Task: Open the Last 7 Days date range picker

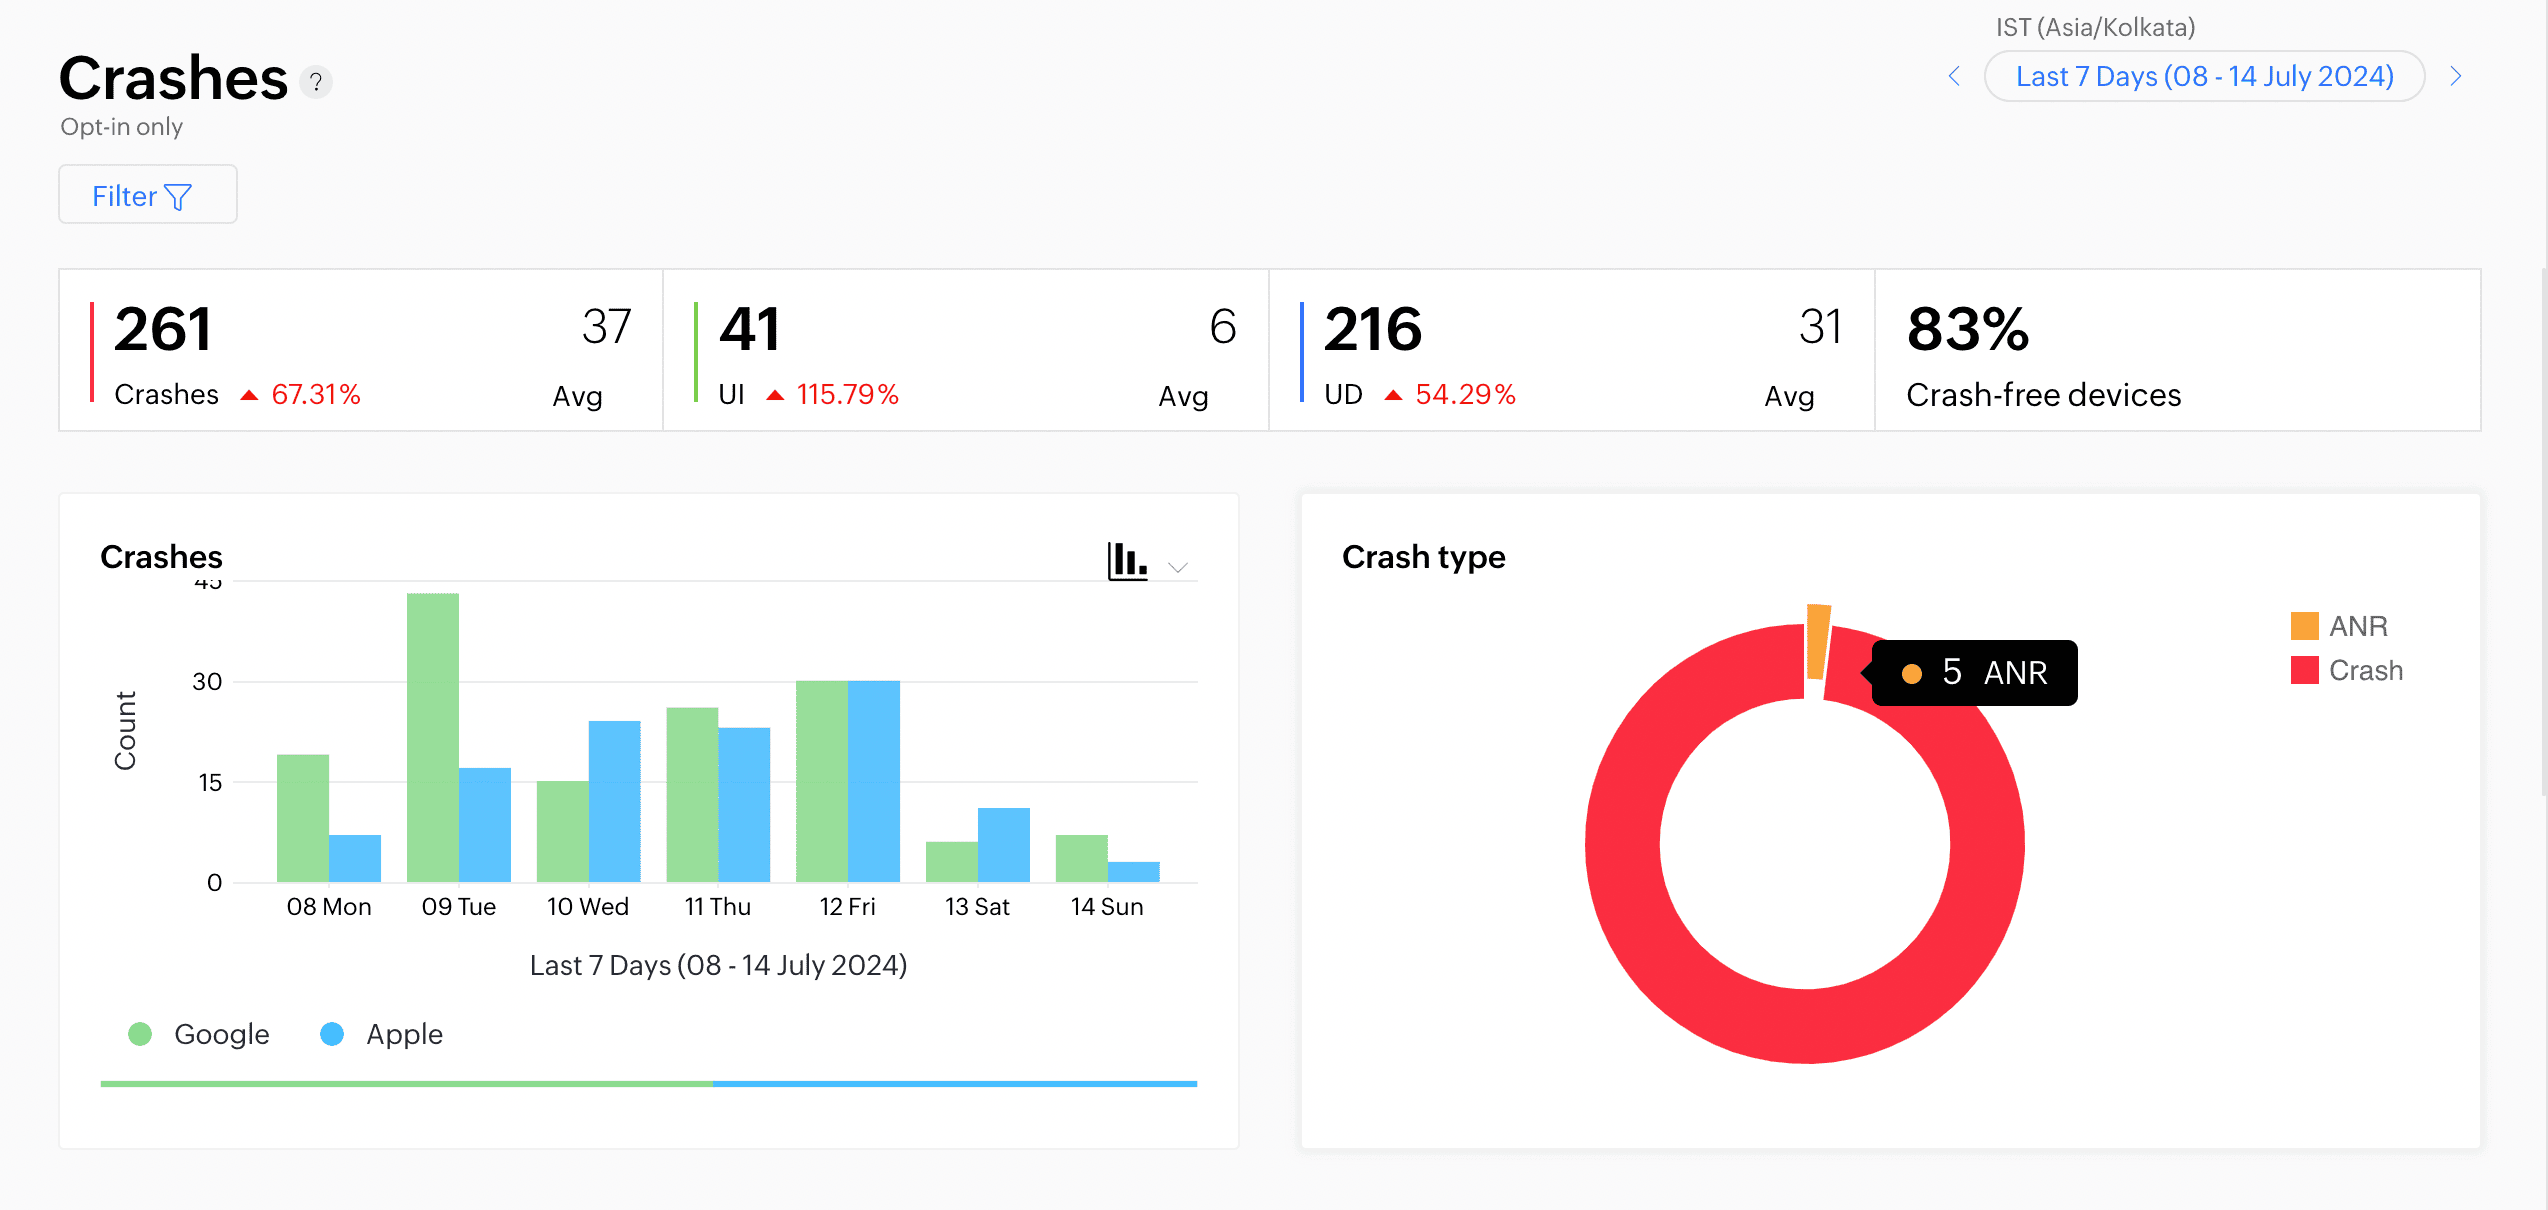Action: (2204, 76)
